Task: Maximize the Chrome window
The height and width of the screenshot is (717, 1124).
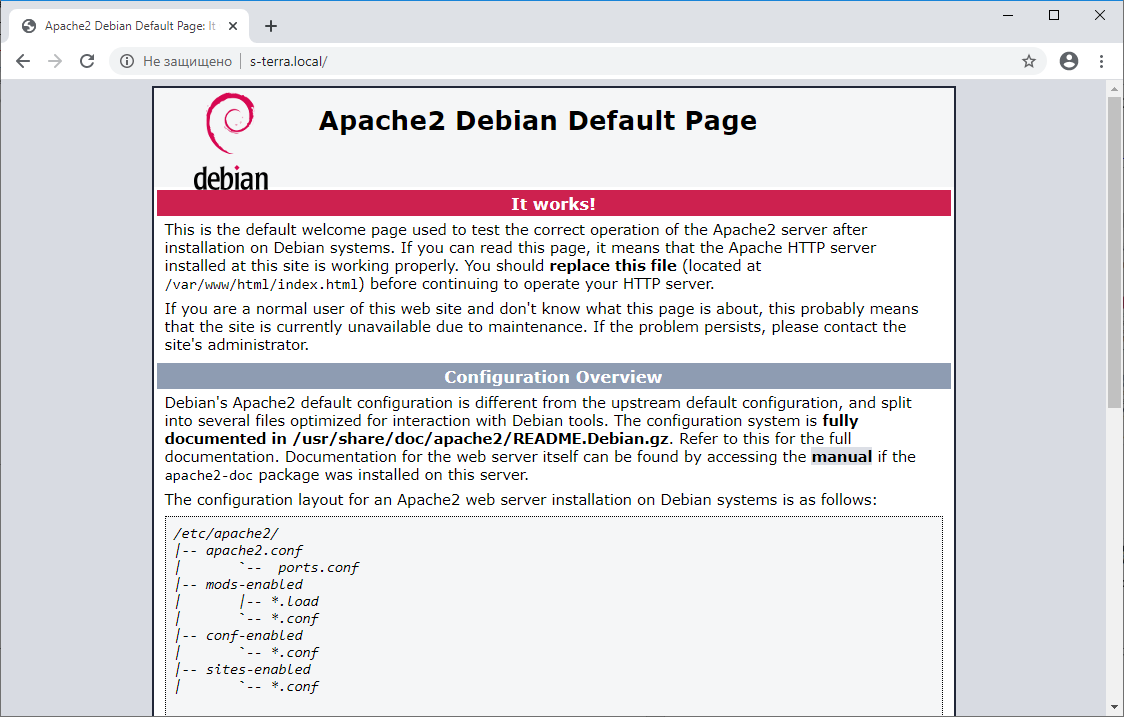Action: pyautogui.click(x=1054, y=15)
